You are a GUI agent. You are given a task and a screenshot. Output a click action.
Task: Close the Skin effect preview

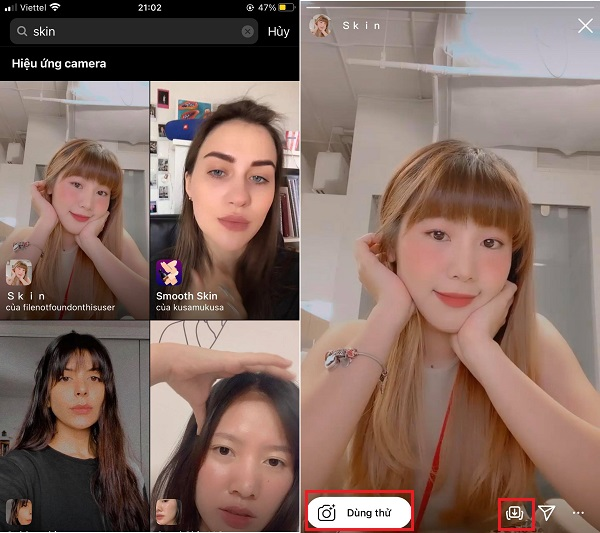585,26
